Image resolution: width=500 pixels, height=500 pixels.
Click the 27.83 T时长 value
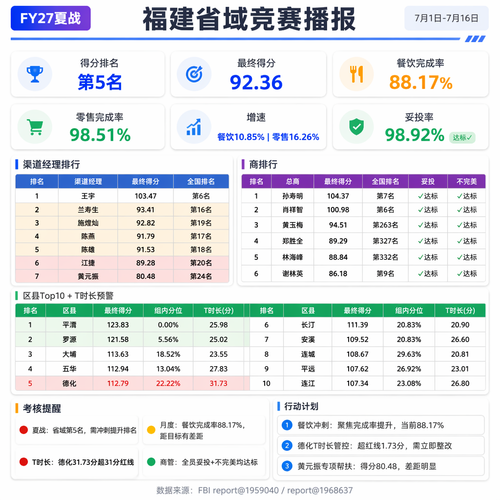click(219, 369)
